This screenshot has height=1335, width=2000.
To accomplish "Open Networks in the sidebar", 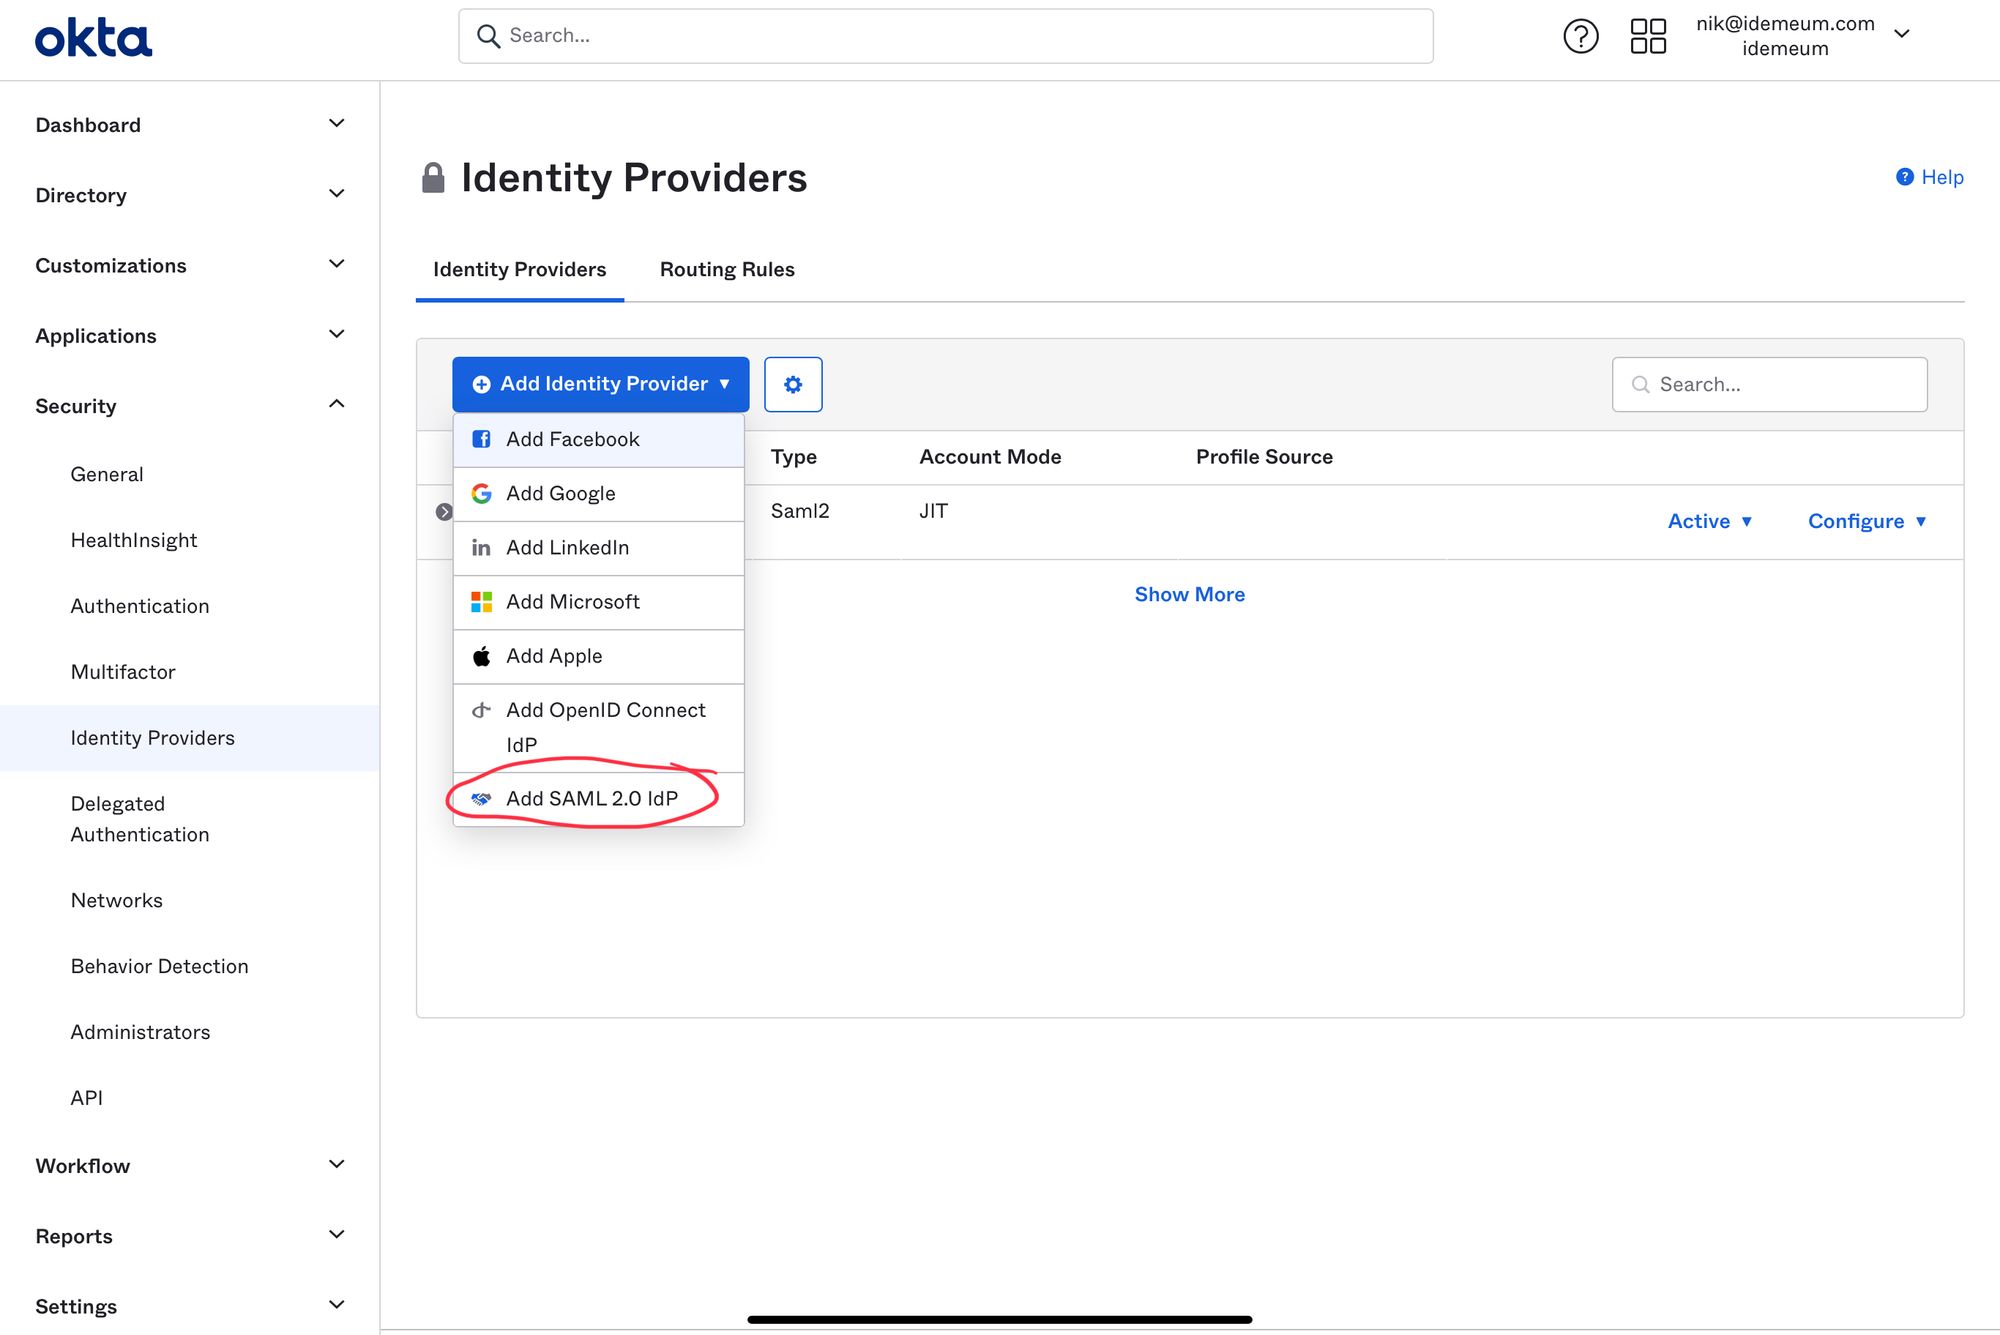I will [x=117, y=900].
